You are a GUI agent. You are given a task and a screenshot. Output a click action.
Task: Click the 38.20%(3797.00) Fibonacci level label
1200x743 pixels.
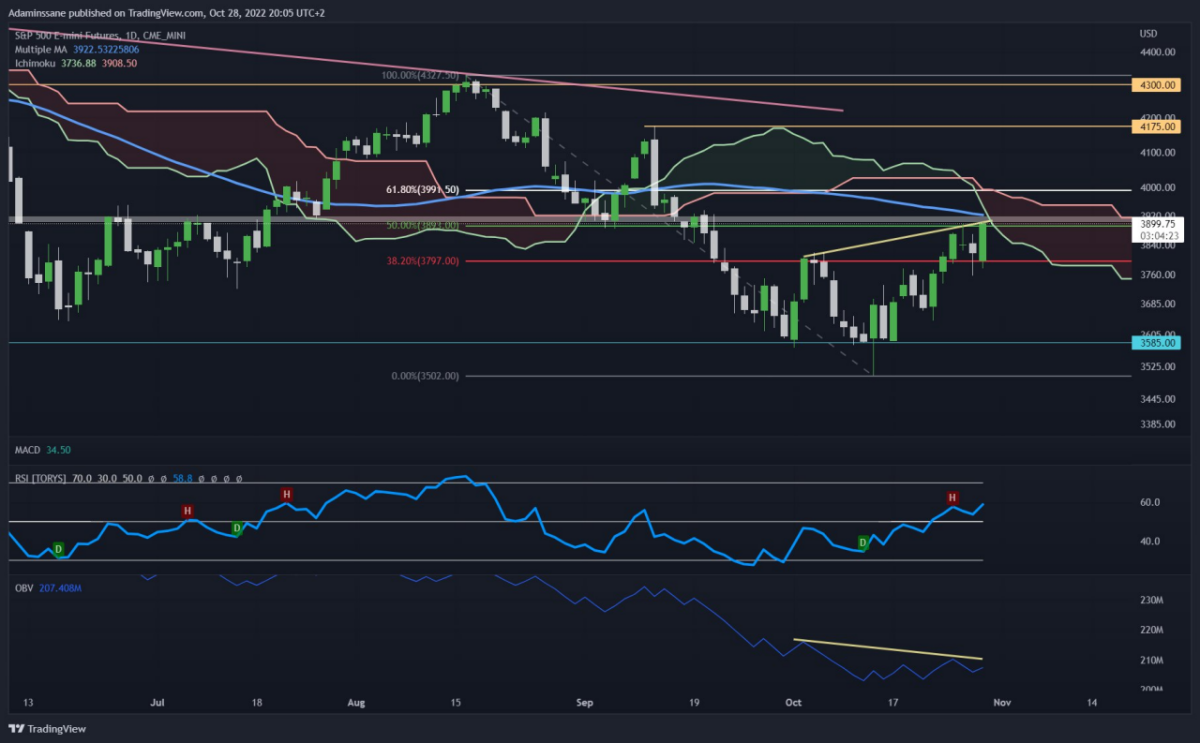click(x=421, y=261)
